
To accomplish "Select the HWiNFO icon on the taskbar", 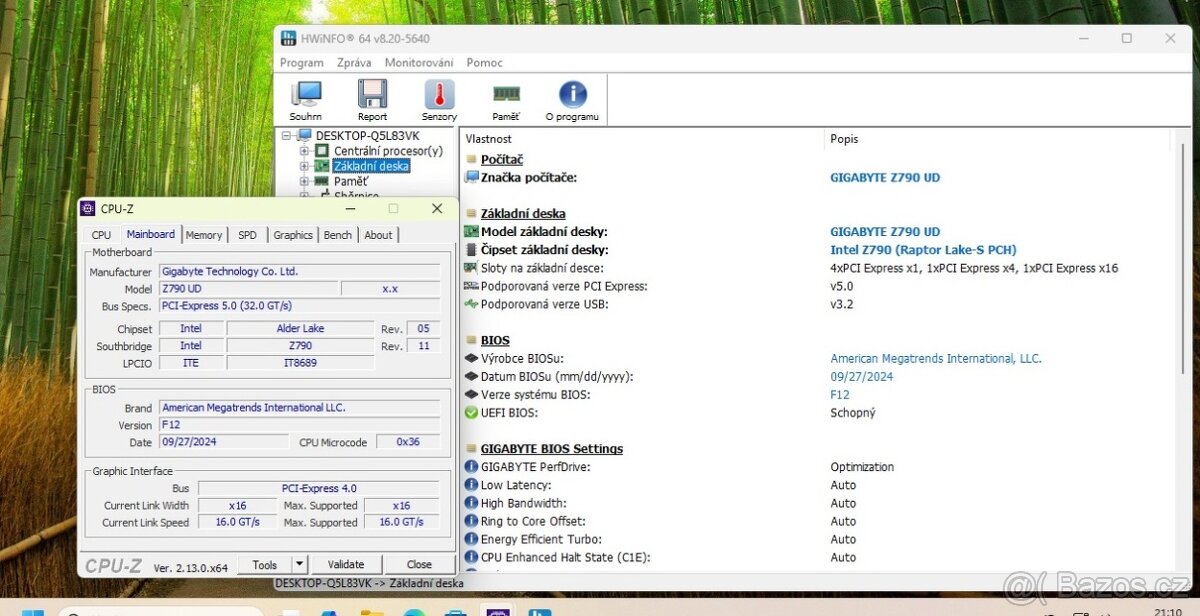I will tap(540, 611).
